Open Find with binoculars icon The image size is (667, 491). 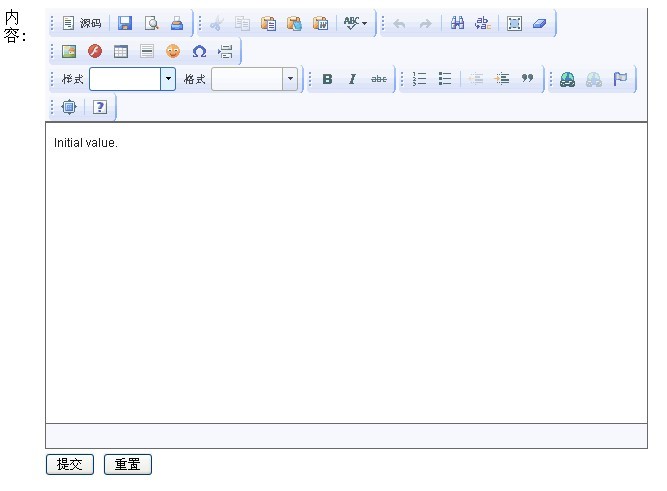457,23
